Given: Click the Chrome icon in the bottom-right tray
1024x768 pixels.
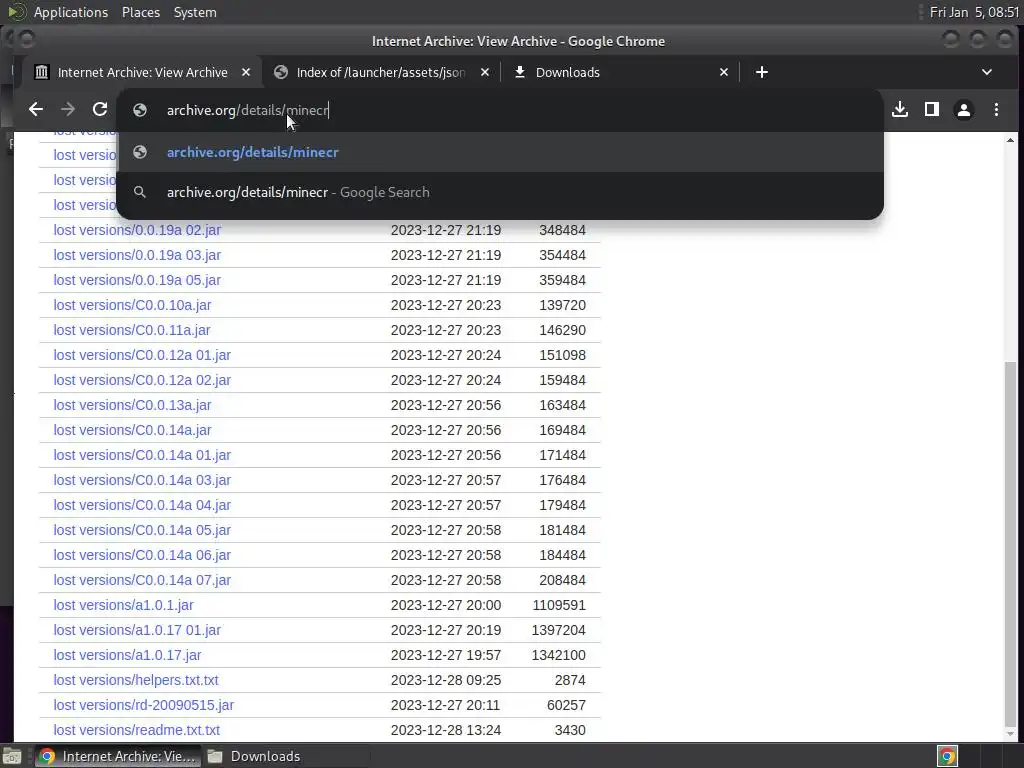Looking at the screenshot, I should pos(948,756).
